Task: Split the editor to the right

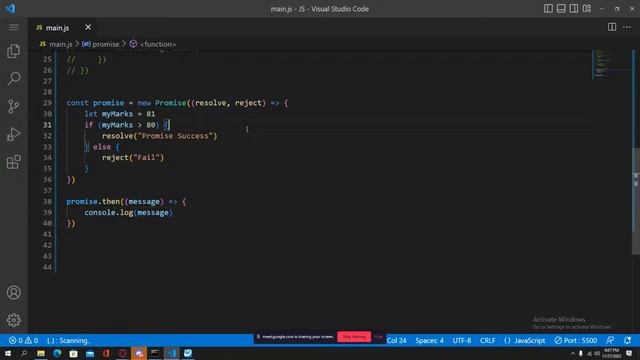Action: 612,27
